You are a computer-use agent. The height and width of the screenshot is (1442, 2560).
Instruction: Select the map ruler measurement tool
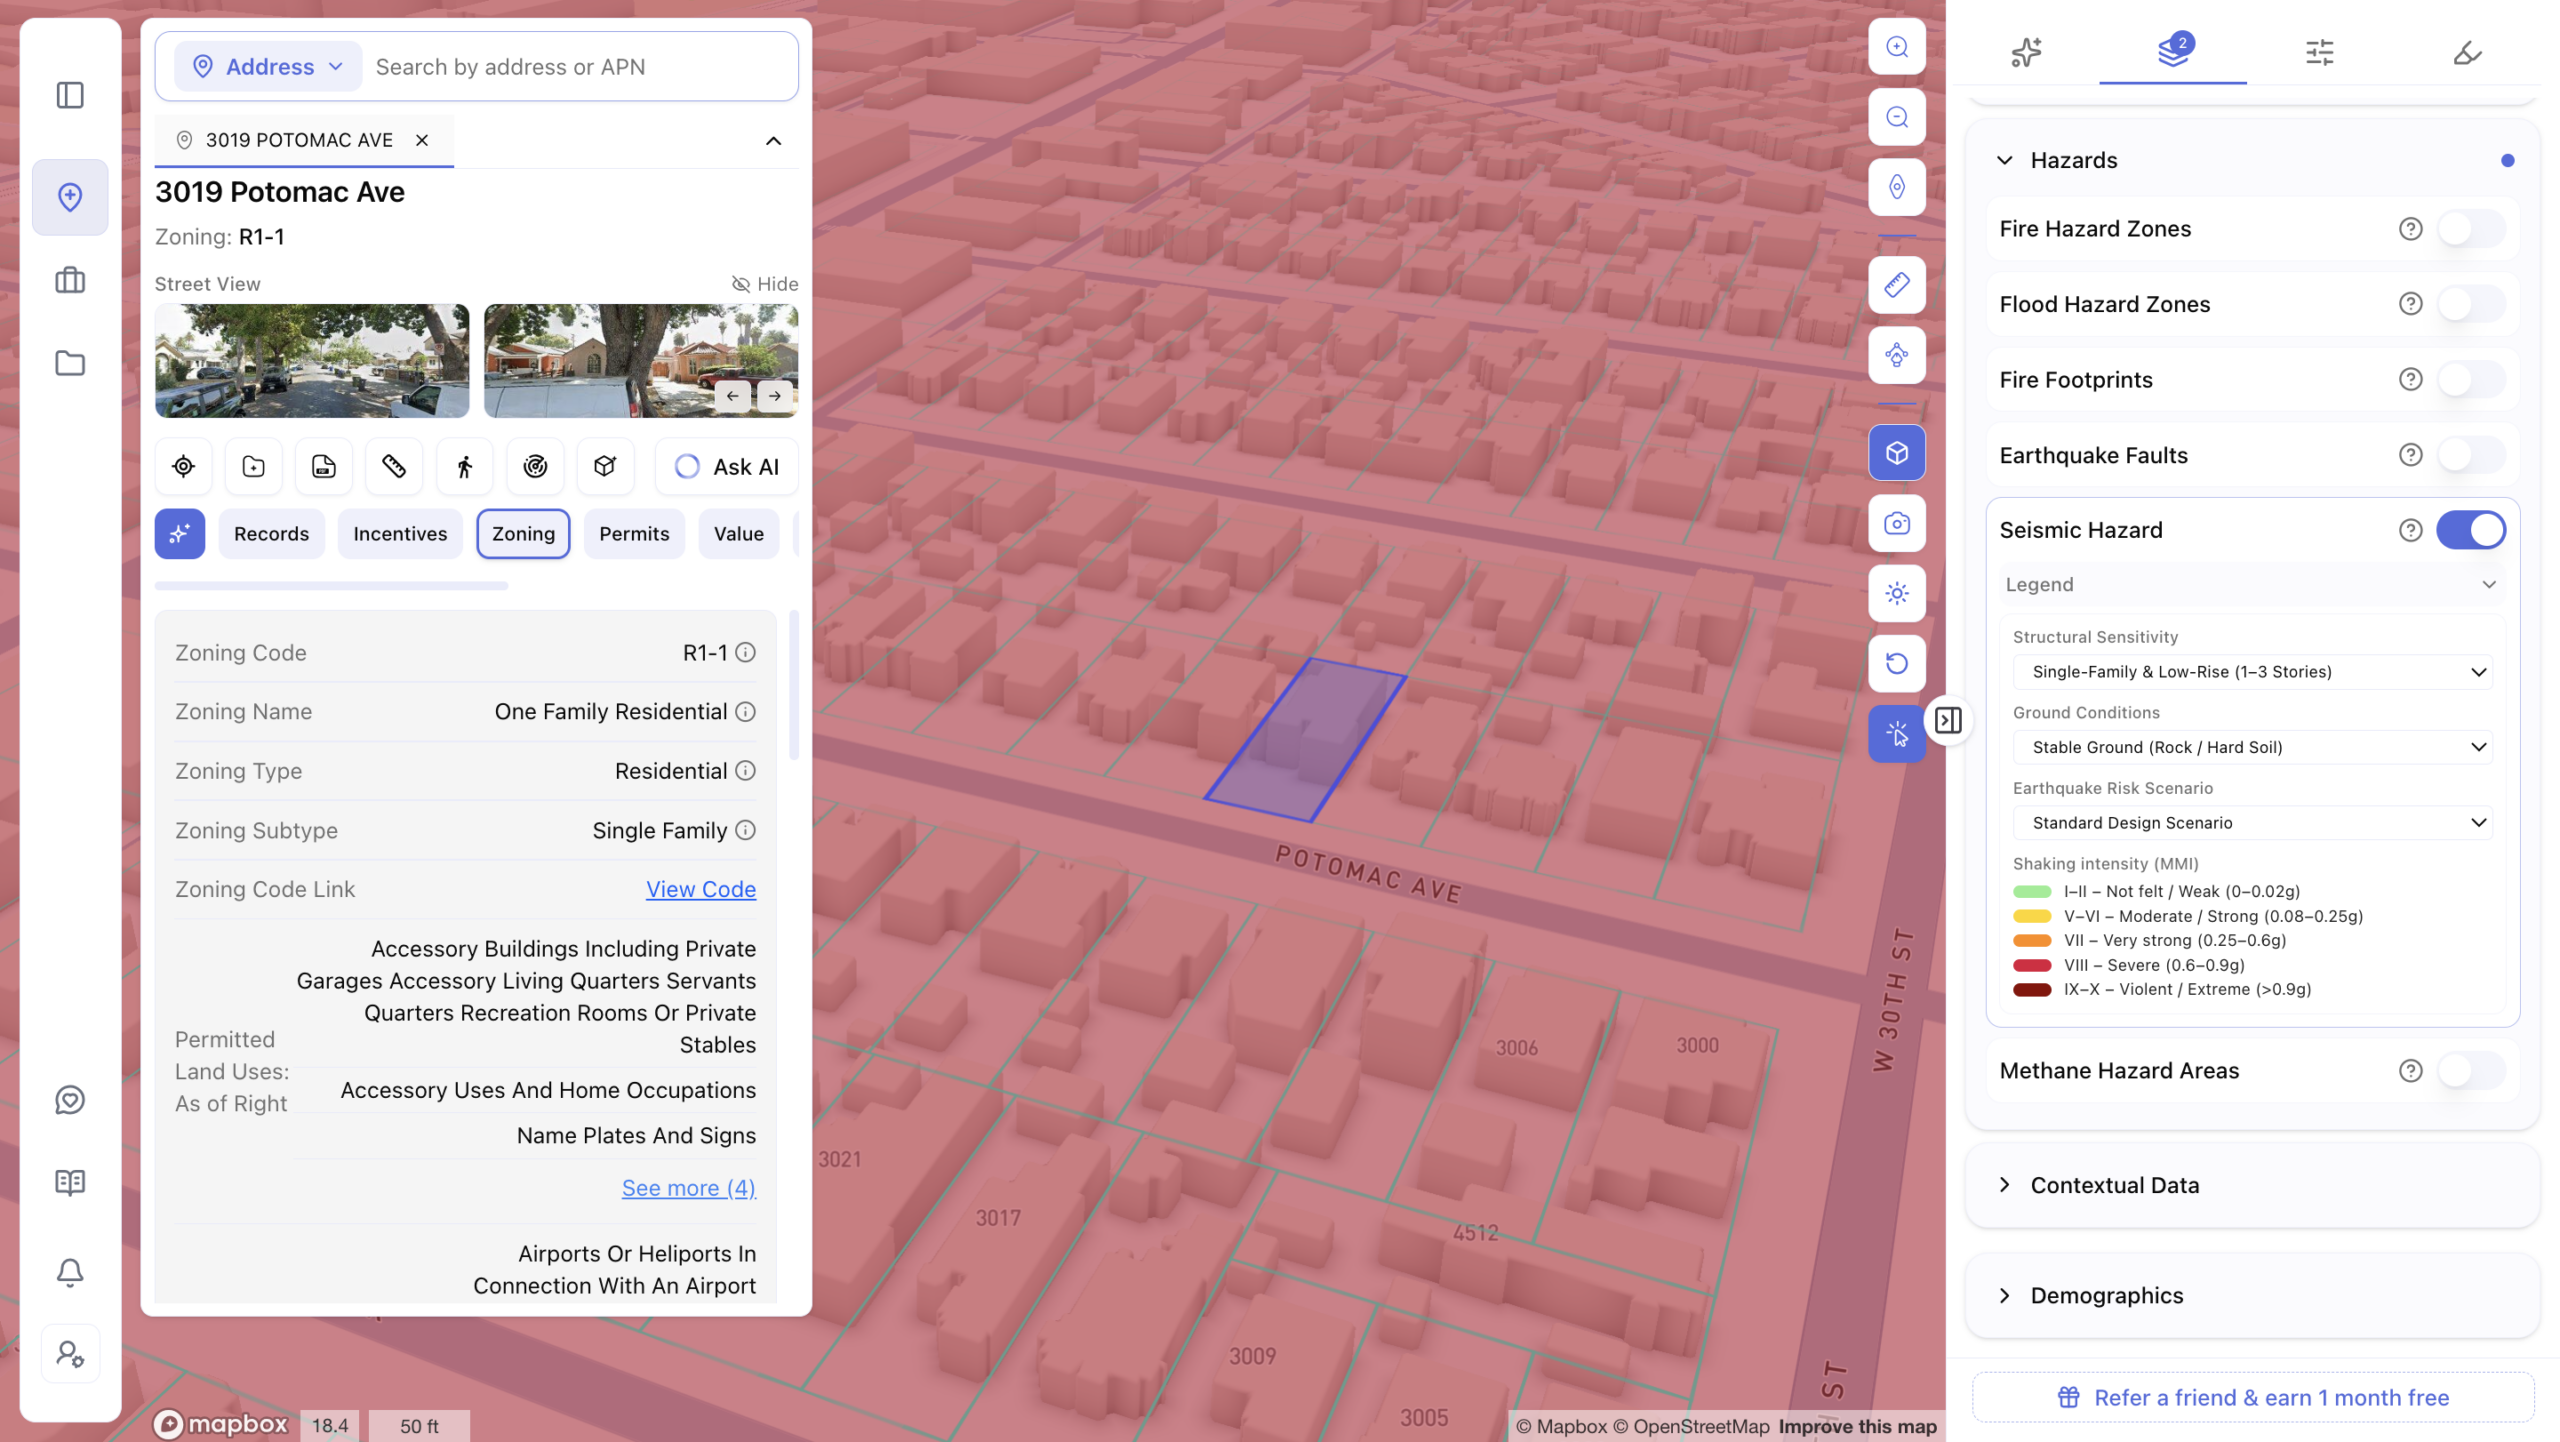click(x=1897, y=285)
